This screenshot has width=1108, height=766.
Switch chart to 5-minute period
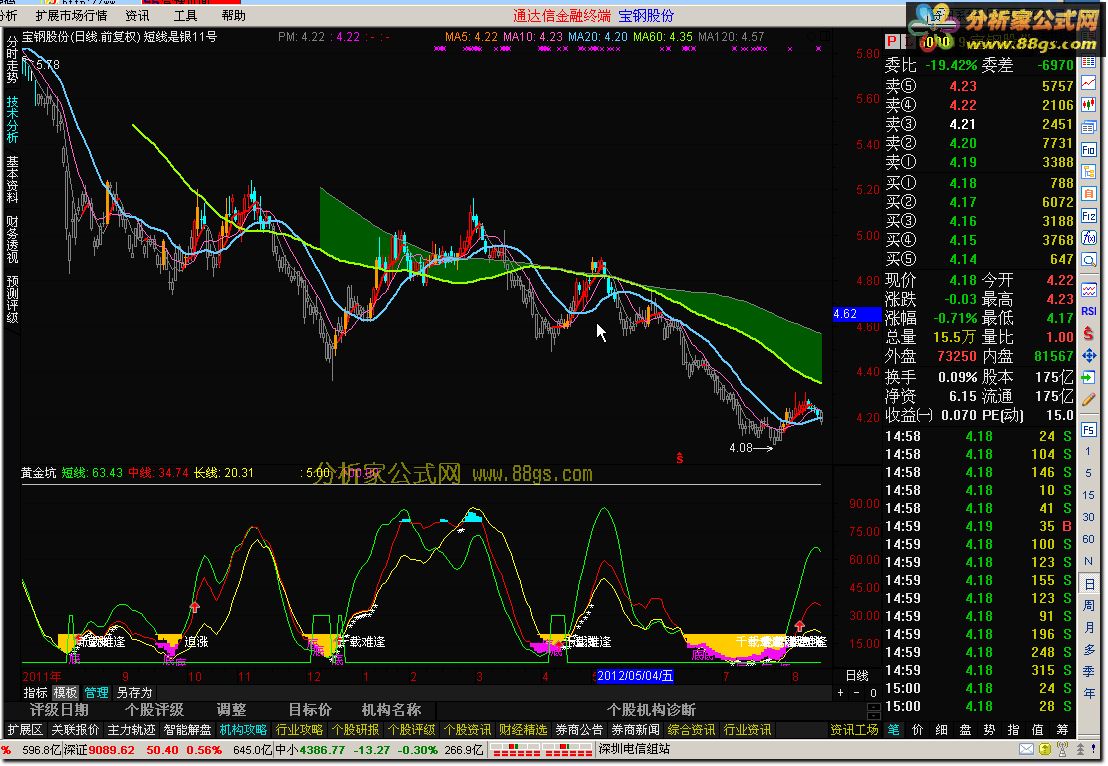tap(1088, 473)
